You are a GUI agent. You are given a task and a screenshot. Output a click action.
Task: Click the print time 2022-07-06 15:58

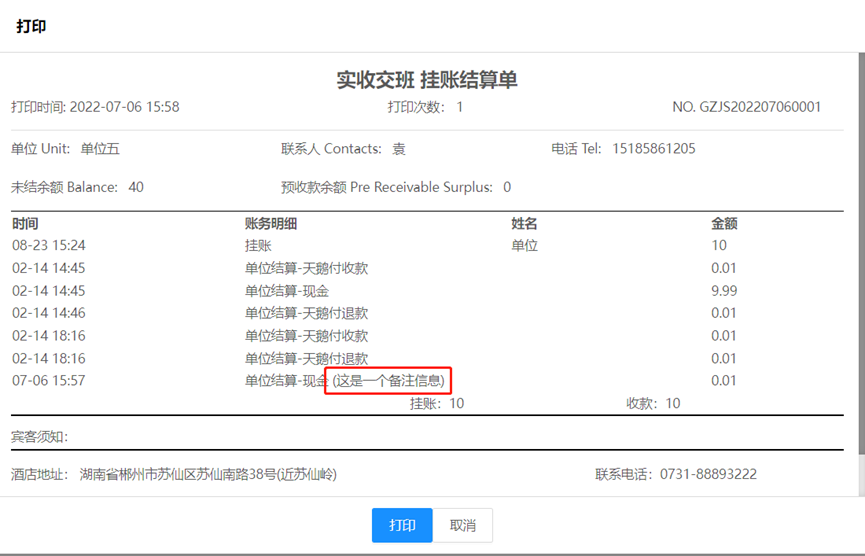click(x=125, y=107)
